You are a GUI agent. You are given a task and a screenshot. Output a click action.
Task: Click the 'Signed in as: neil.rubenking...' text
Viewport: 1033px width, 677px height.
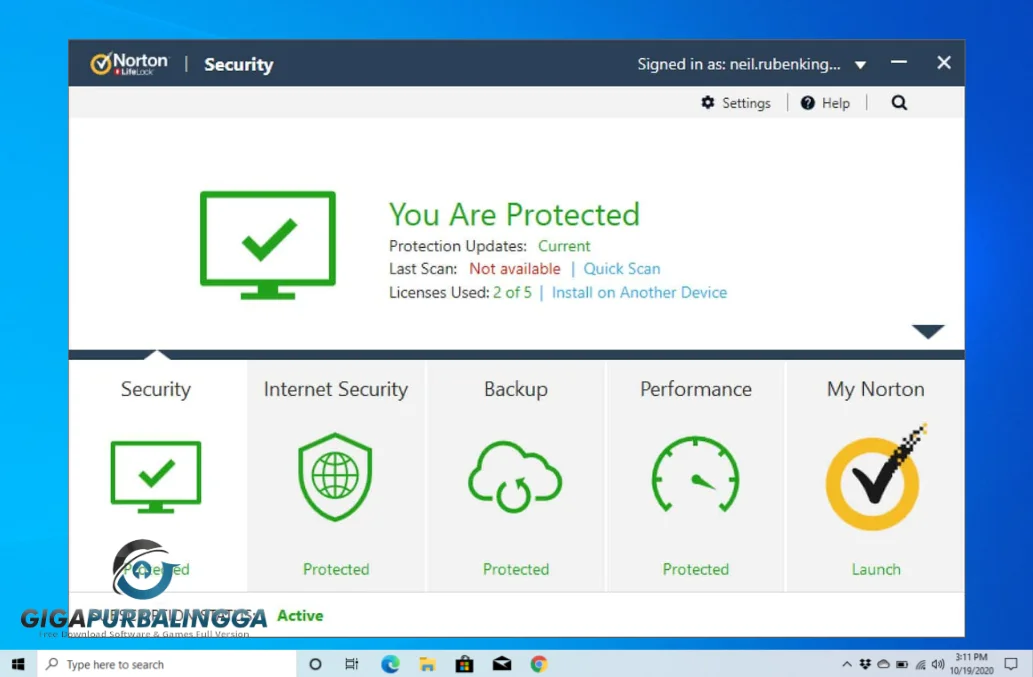coord(739,65)
